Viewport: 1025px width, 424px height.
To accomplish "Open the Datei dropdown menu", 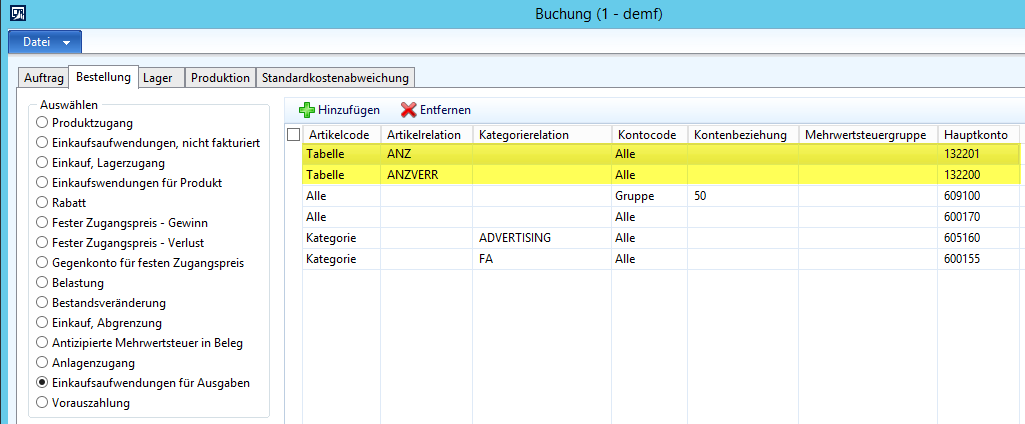I will pos(45,42).
